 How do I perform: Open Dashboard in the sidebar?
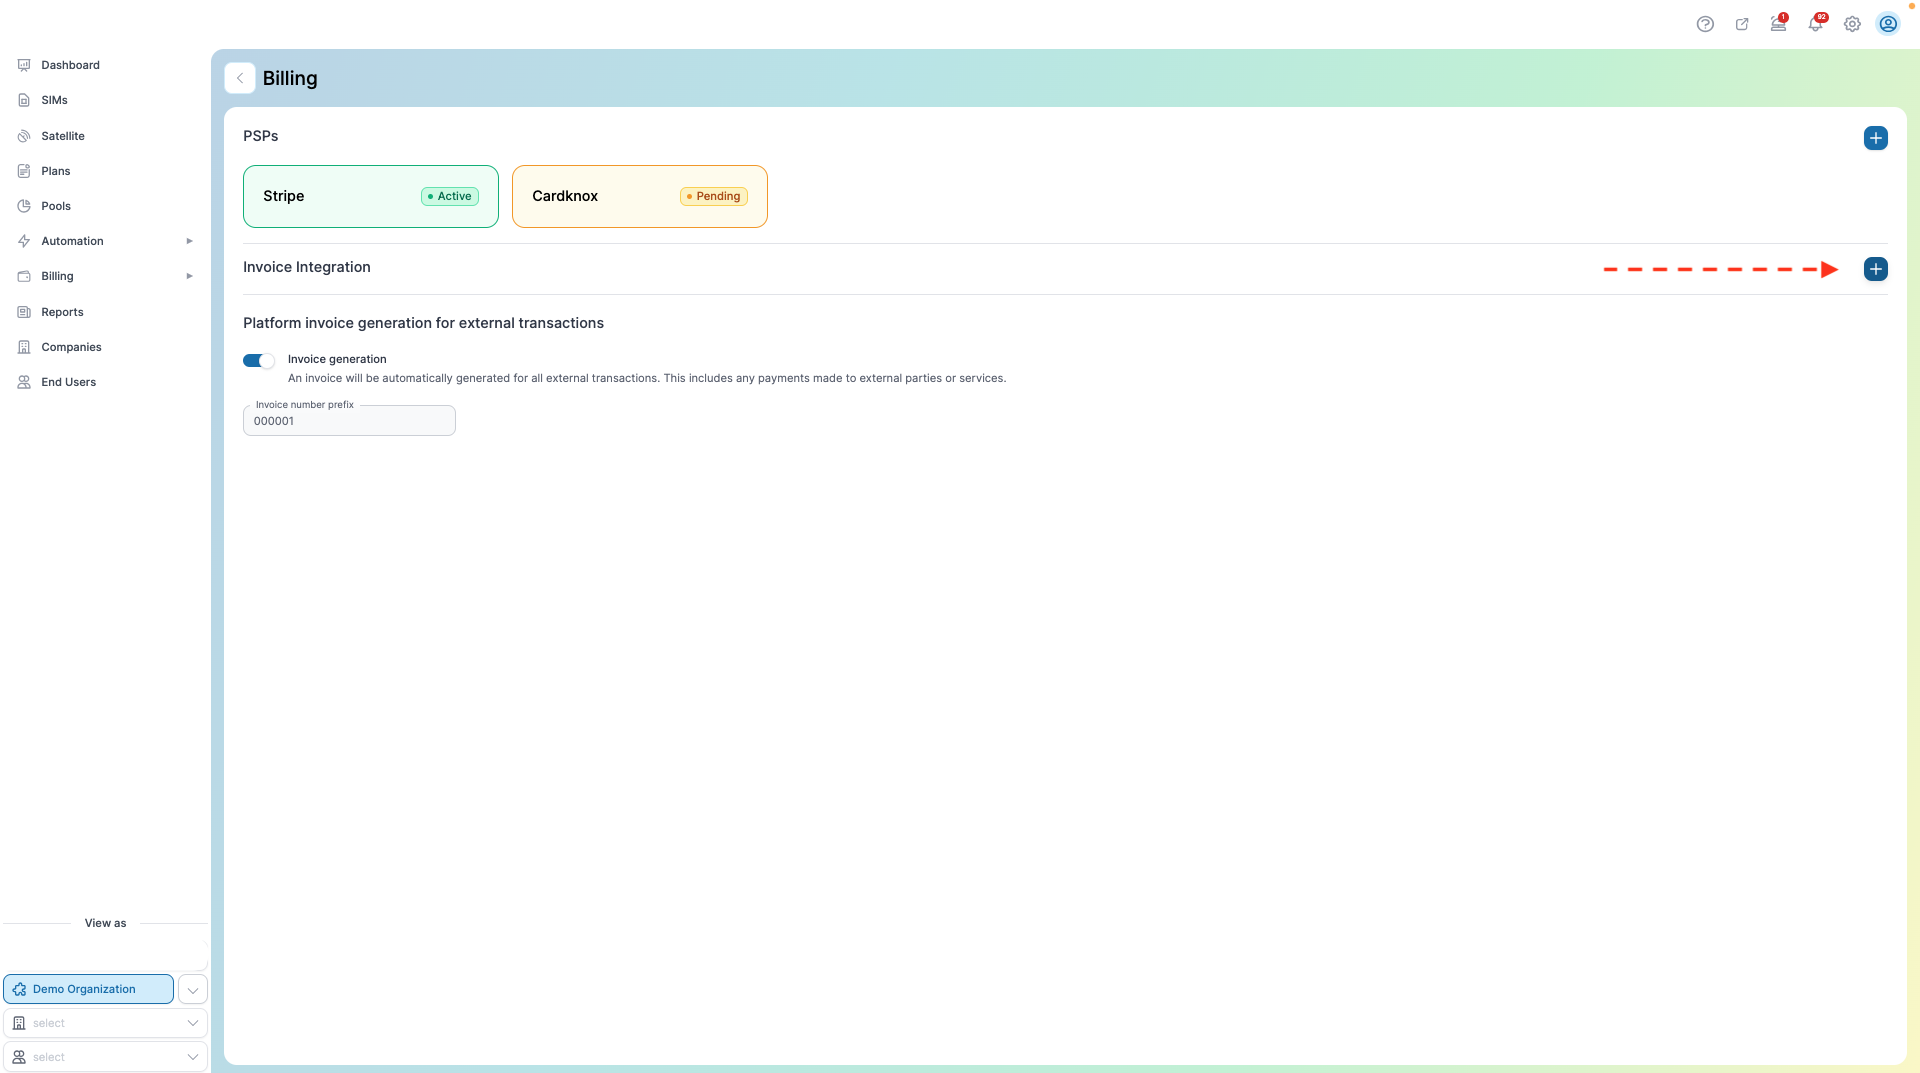click(x=70, y=65)
